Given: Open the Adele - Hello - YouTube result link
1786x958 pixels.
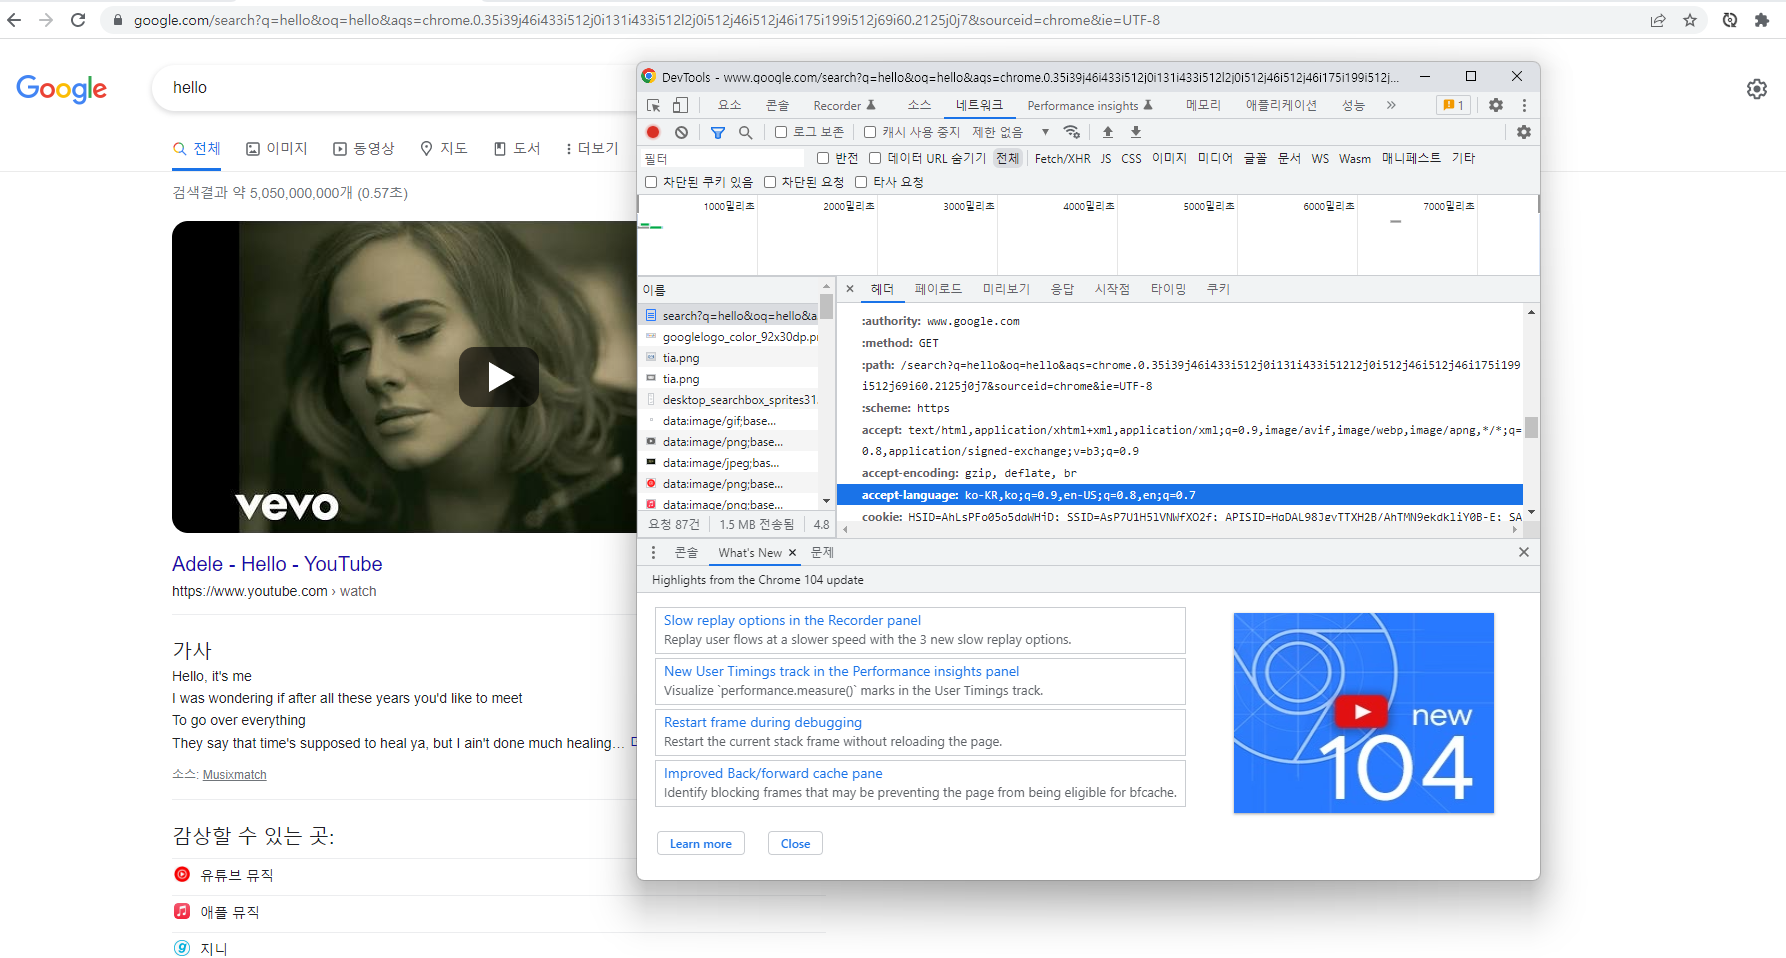Looking at the screenshot, I should click(x=277, y=564).
